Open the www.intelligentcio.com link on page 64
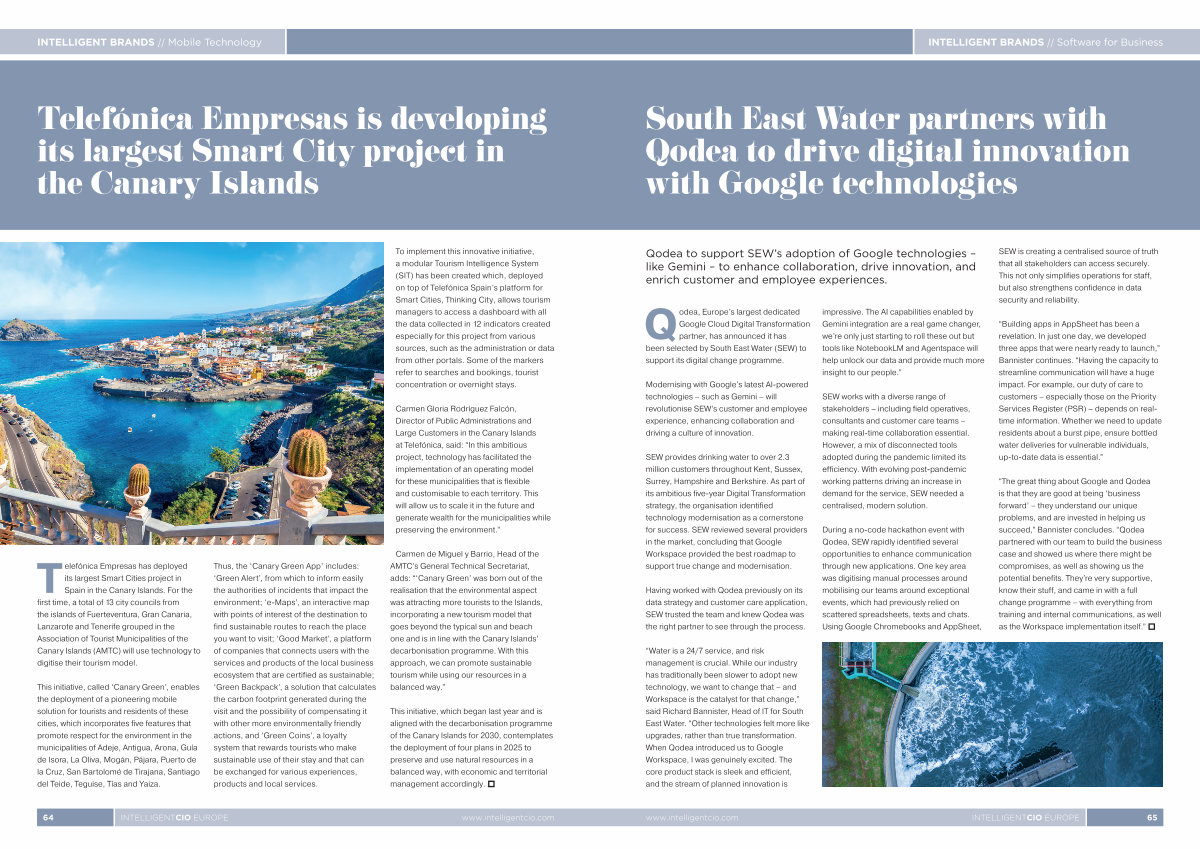Image resolution: width=1200 pixels, height=849 pixels. coord(508,818)
